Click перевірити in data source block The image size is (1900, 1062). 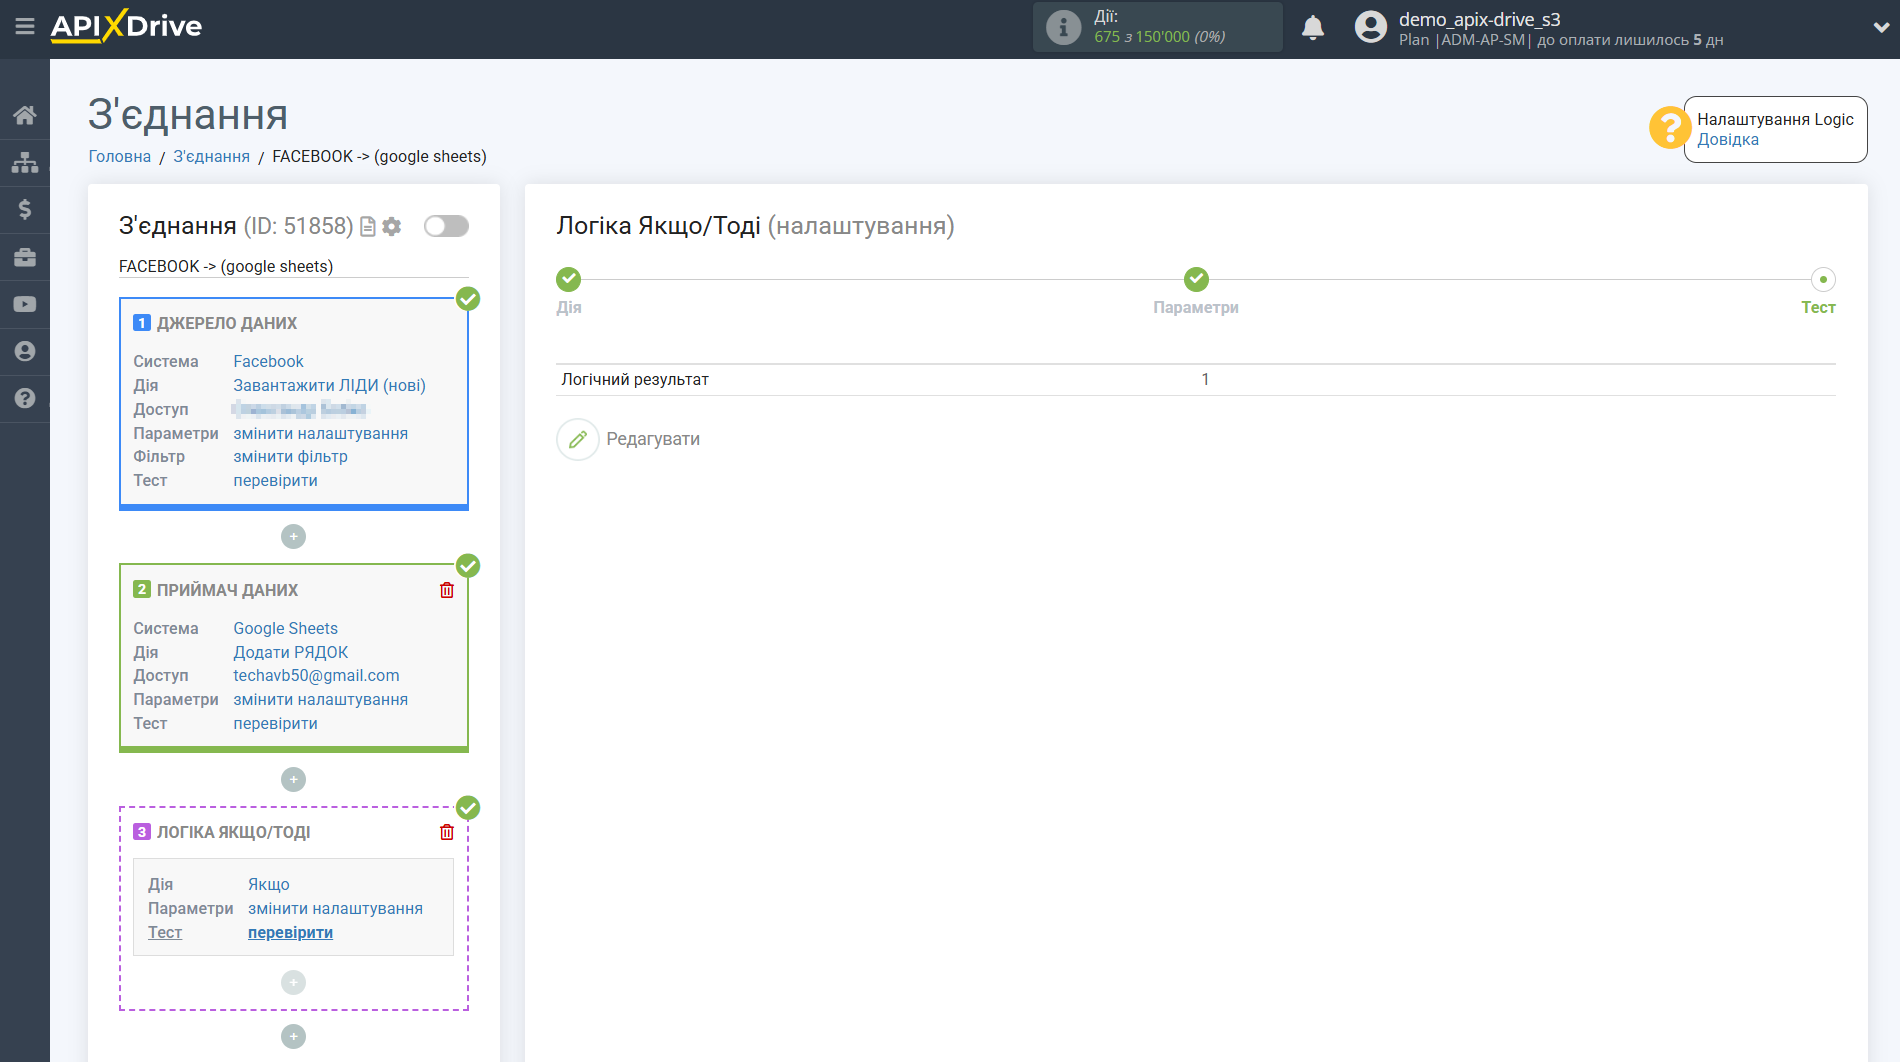275,481
